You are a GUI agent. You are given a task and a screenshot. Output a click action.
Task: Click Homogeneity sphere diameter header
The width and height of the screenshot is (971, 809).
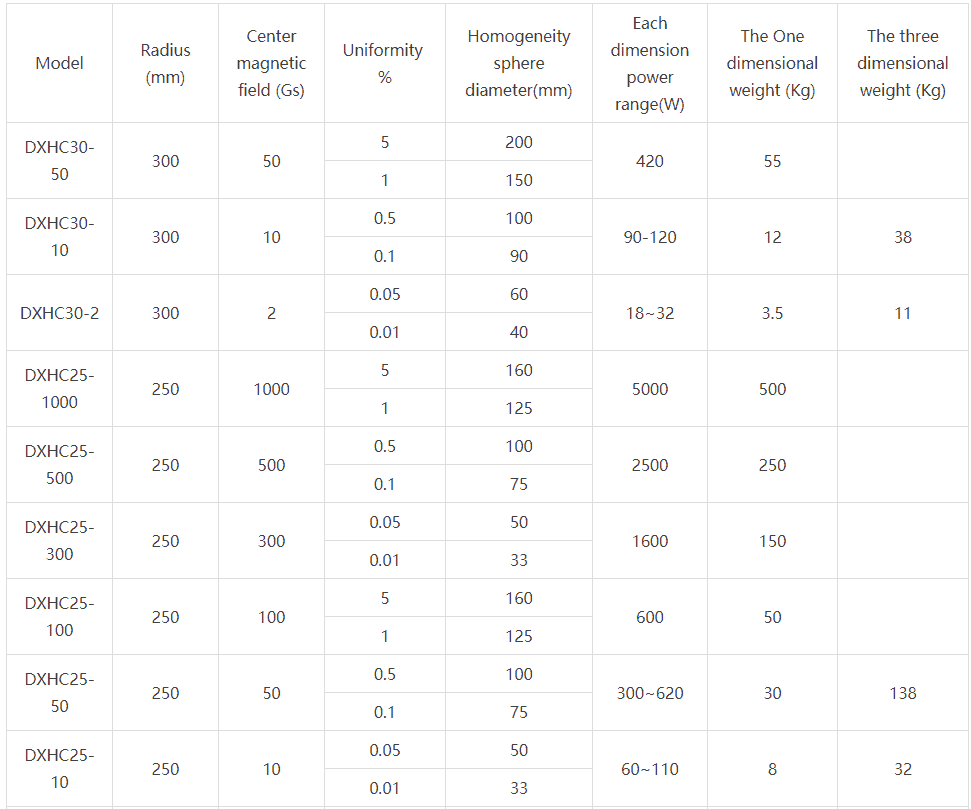point(519,63)
